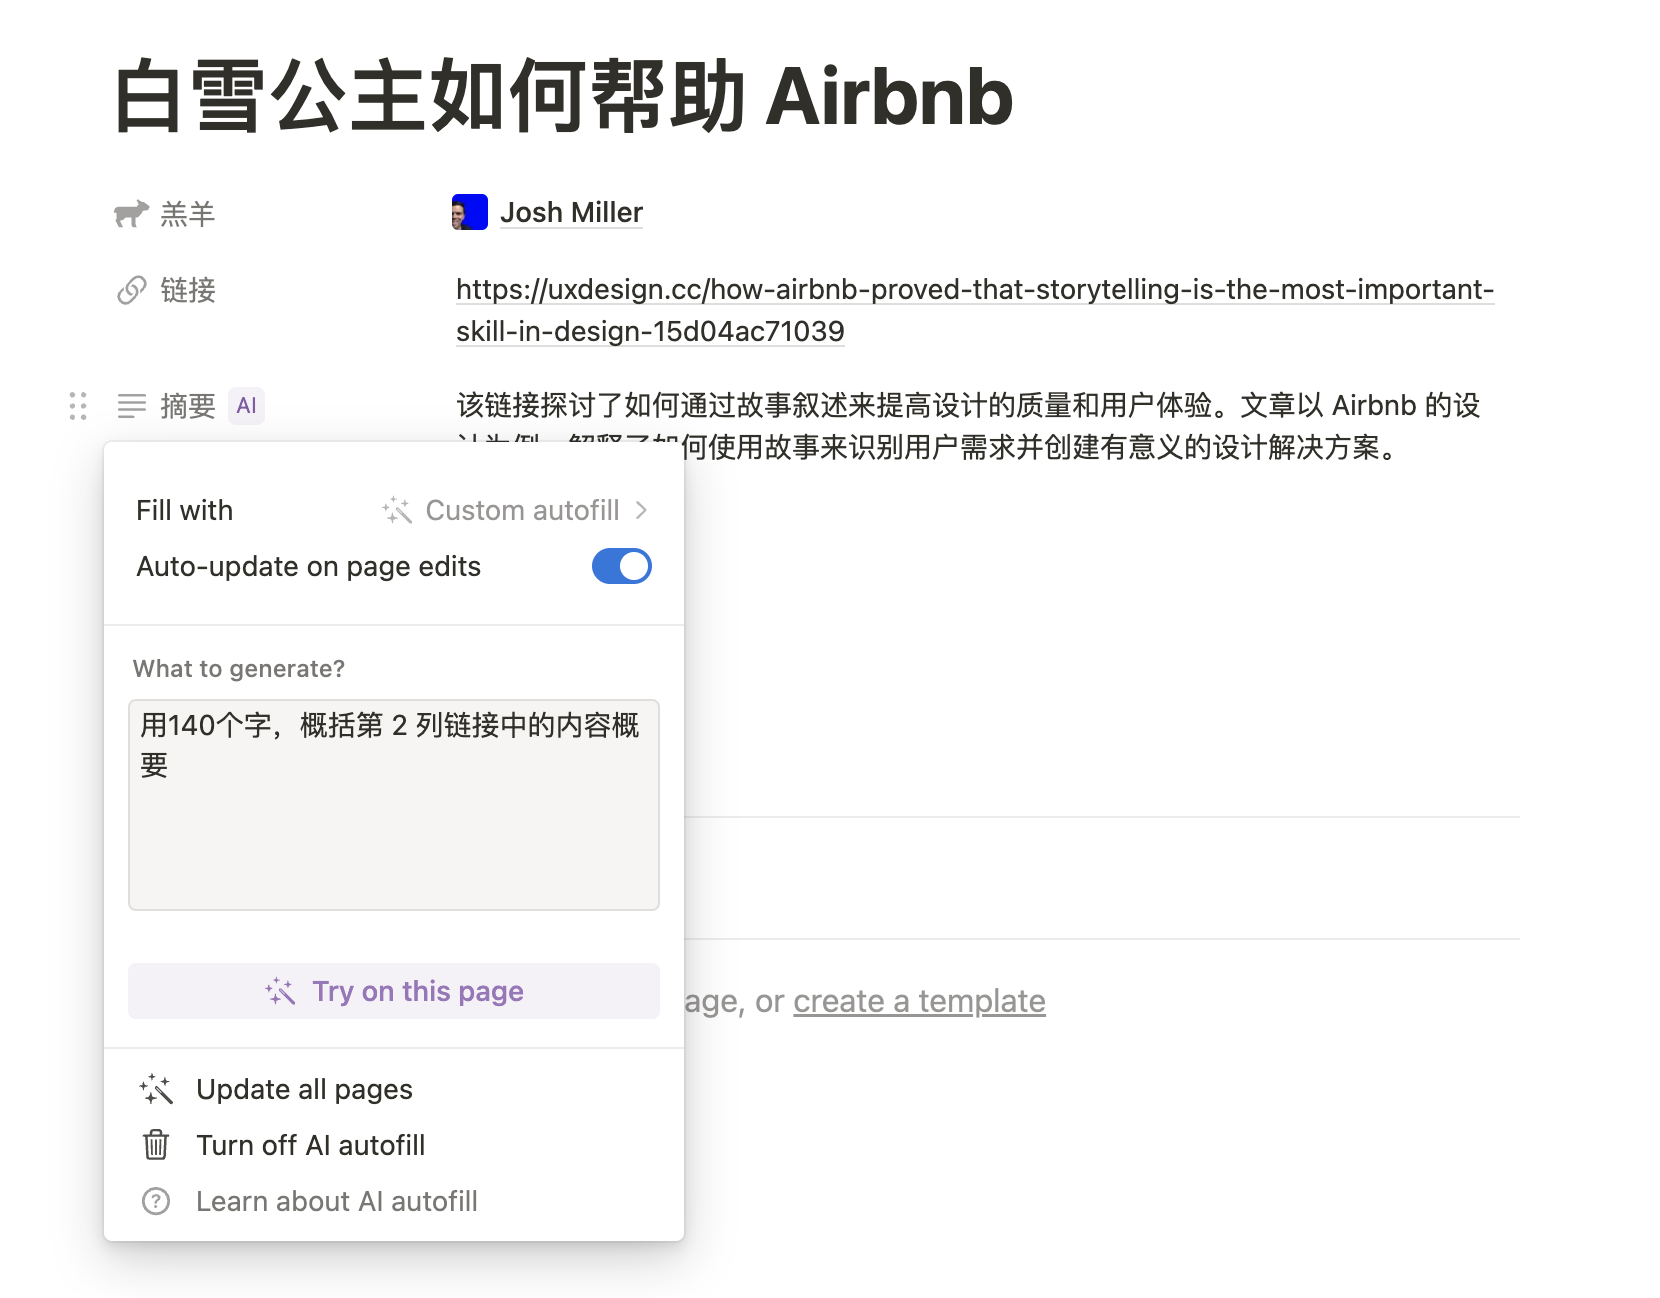Image resolution: width=1660 pixels, height=1298 pixels.
Task: Click the magic wand icon for Update all pages
Action: click(x=156, y=1089)
